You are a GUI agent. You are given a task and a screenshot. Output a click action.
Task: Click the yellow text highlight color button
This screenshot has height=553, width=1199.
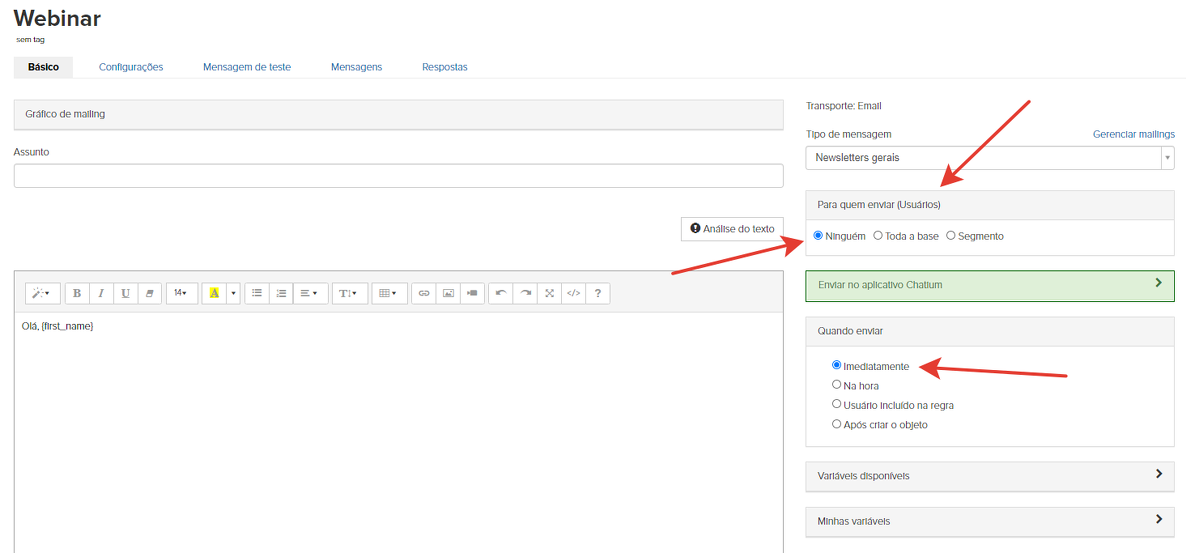tap(214, 293)
